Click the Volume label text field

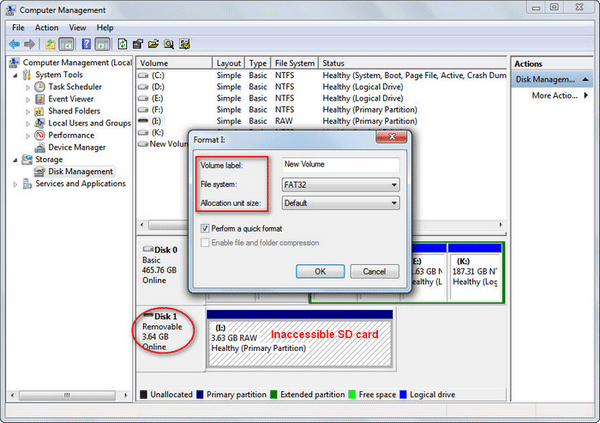341,165
